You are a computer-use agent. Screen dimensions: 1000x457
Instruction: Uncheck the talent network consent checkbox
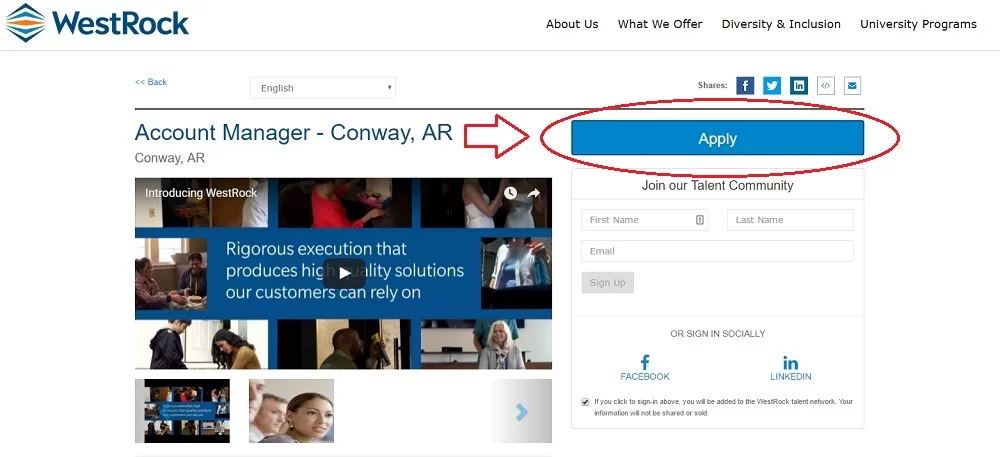click(585, 402)
